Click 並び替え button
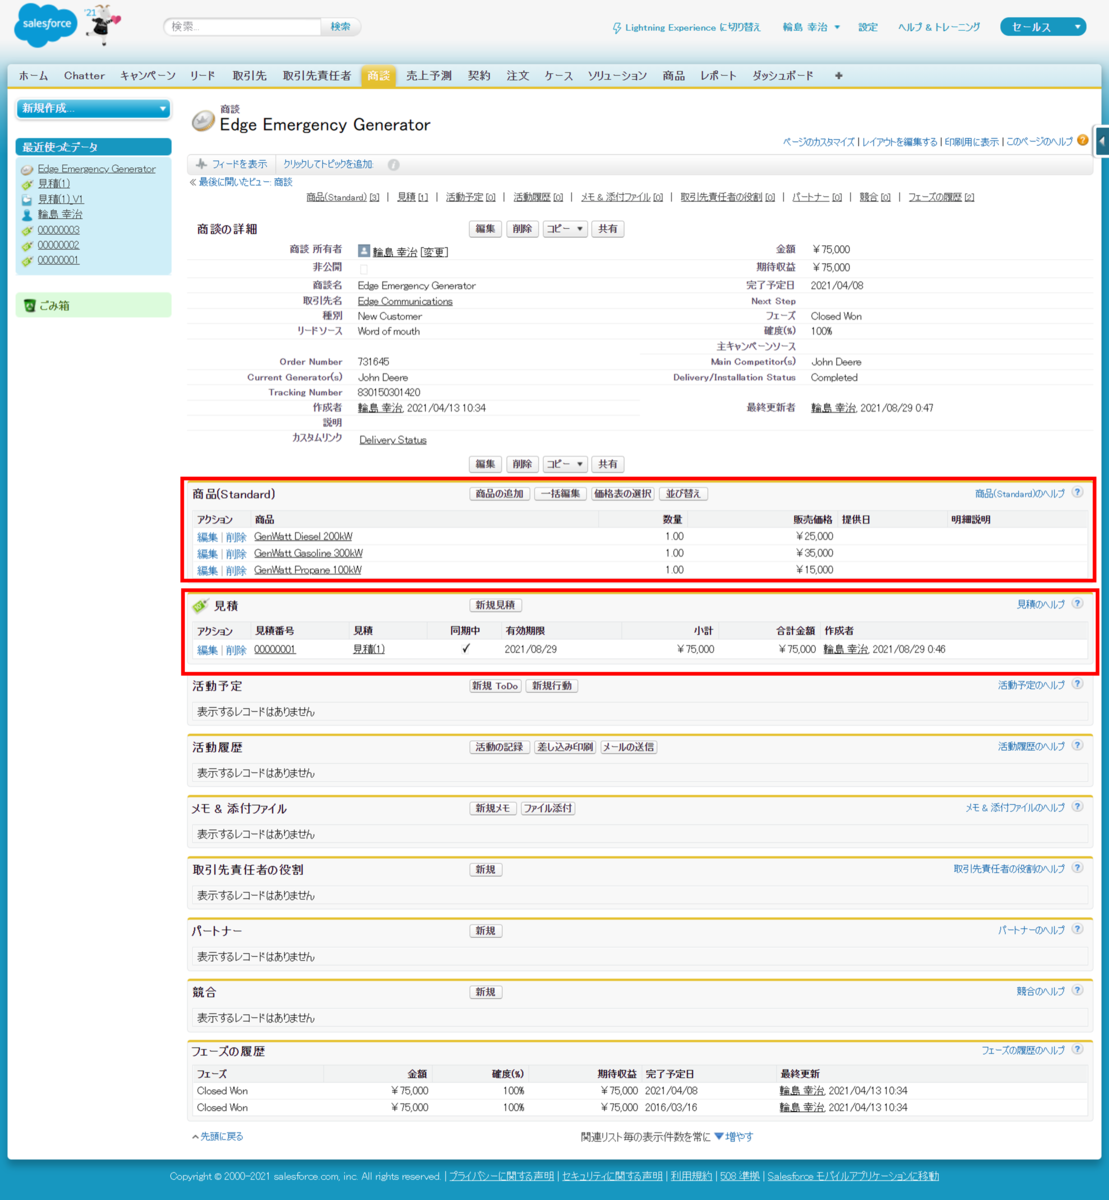Screen dimensions: 1109x1200 point(684,494)
